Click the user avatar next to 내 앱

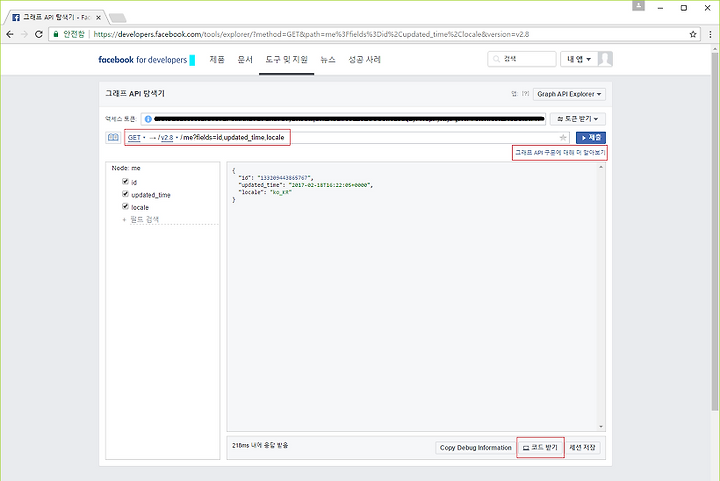pos(605,59)
